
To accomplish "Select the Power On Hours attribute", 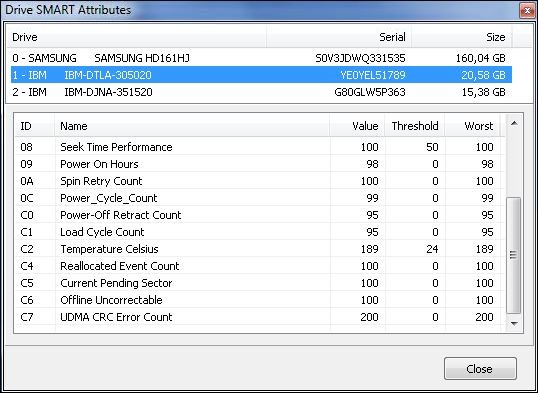I will 260,164.
